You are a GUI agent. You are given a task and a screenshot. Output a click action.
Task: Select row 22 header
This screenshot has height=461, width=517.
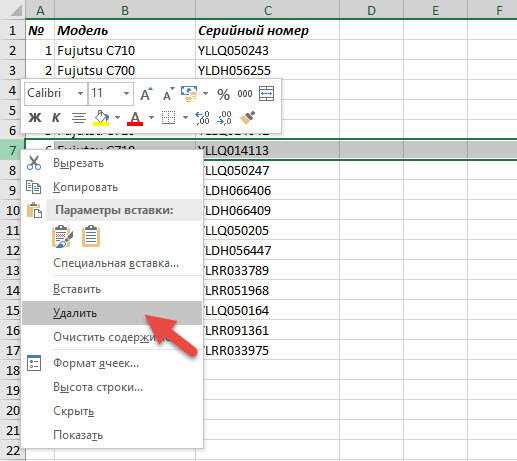point(12,450)
